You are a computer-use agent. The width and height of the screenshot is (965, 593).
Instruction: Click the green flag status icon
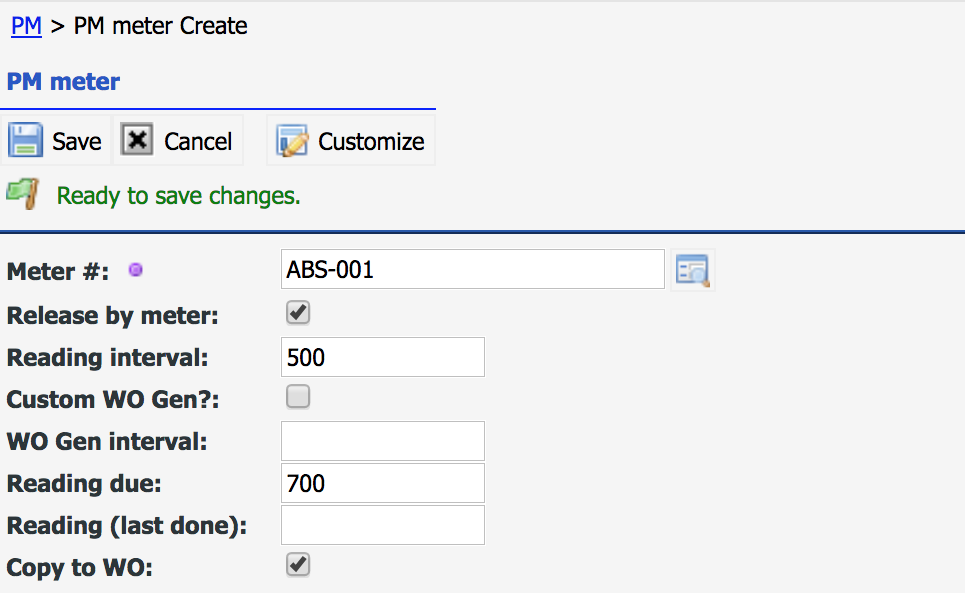tap(23, 193)
